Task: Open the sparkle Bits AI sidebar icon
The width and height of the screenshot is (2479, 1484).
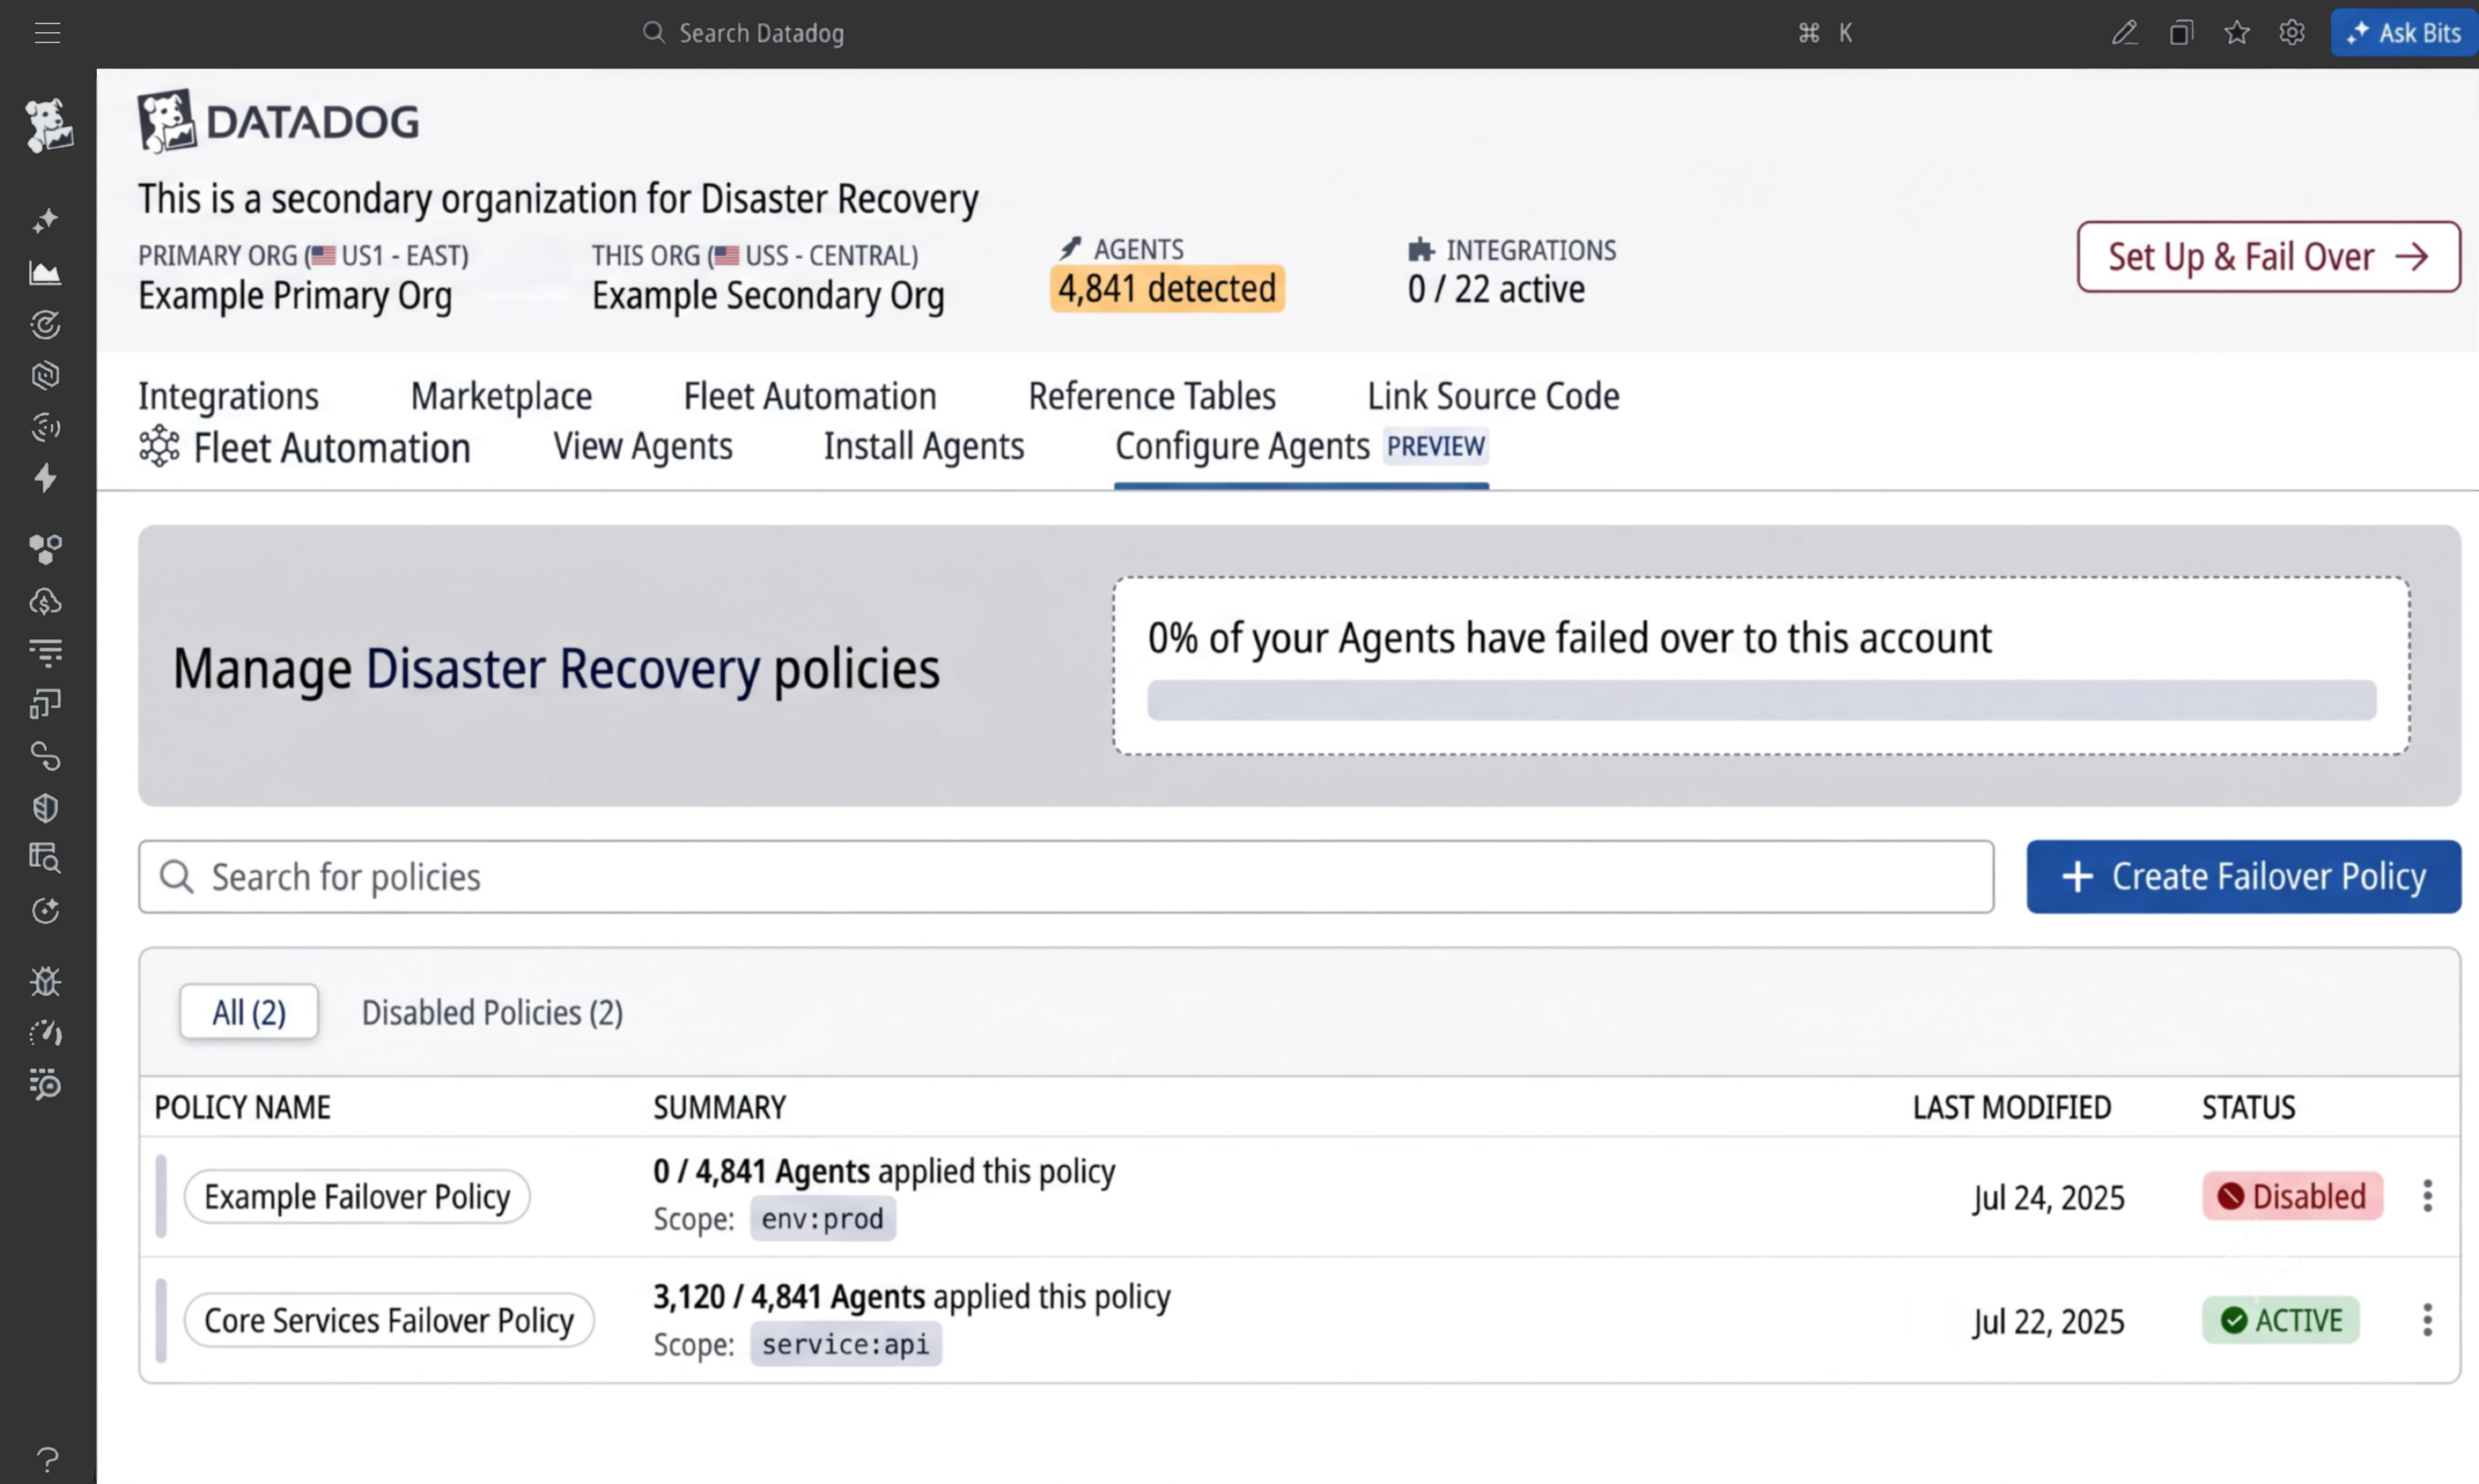Action: tap(45, 220)
